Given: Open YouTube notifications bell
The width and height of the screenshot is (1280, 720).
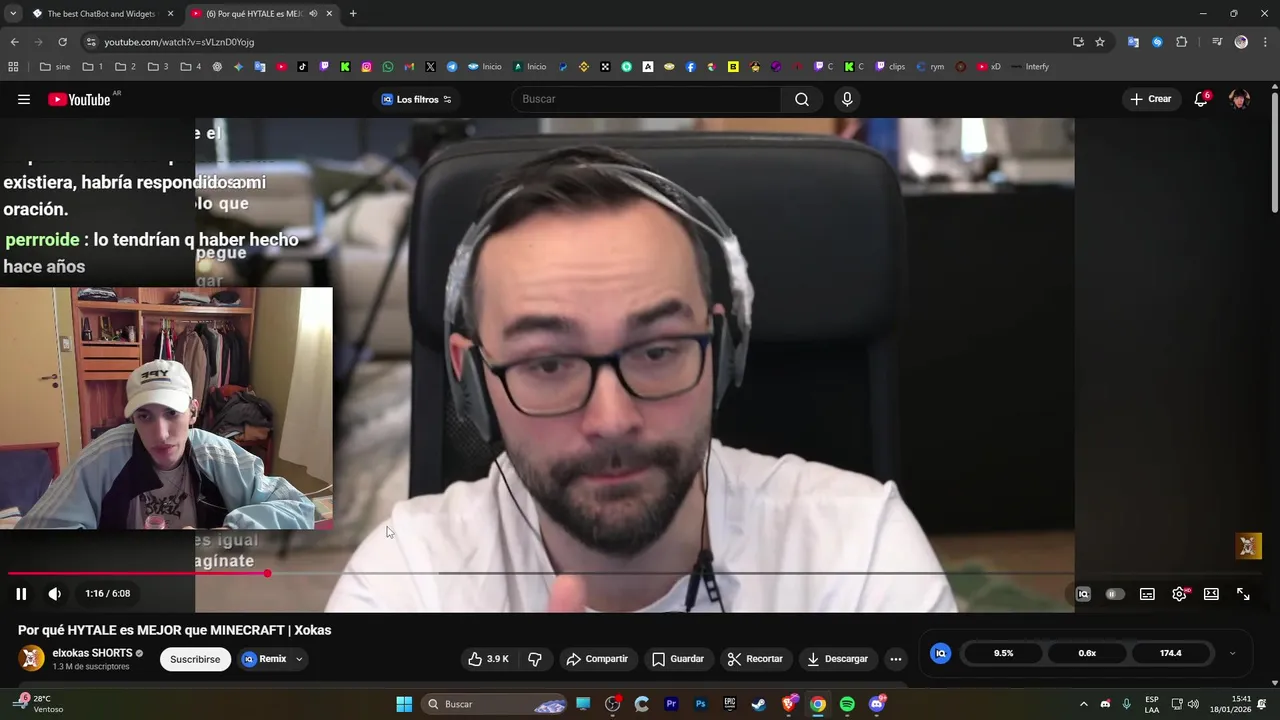Looking at the screenshot, I should pos(1201,99).
